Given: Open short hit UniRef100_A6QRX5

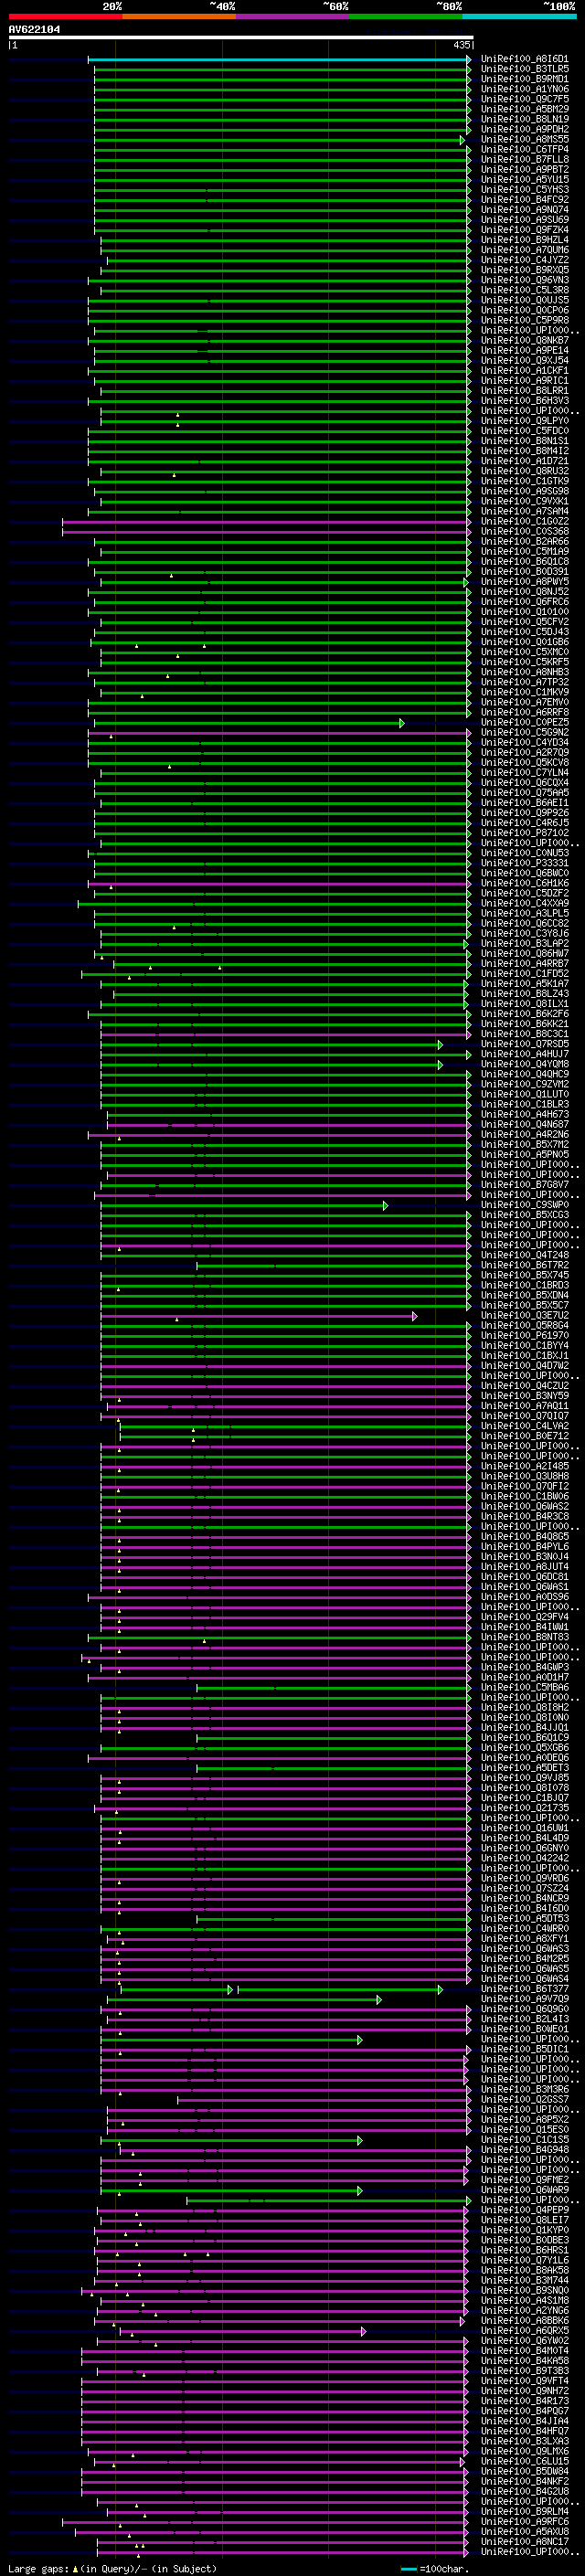Looking at the screenshot, I should click(525, 2331).
